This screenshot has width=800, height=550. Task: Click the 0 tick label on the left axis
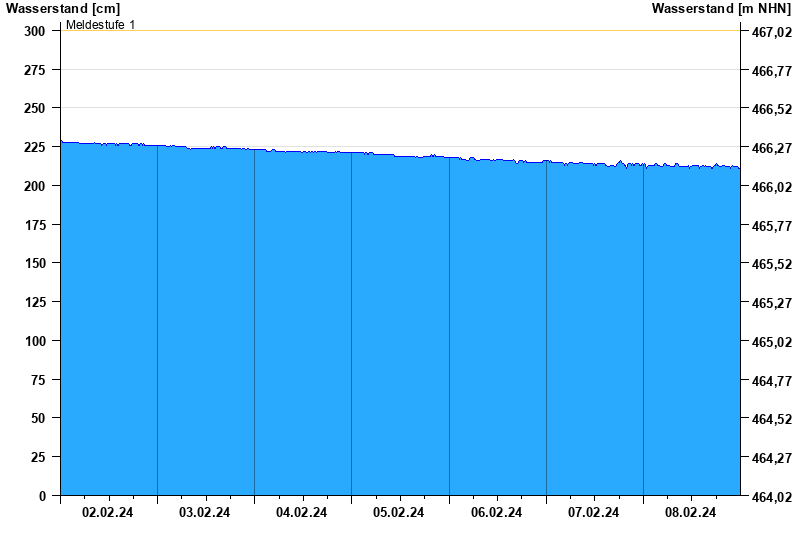[x=42, y=496]
